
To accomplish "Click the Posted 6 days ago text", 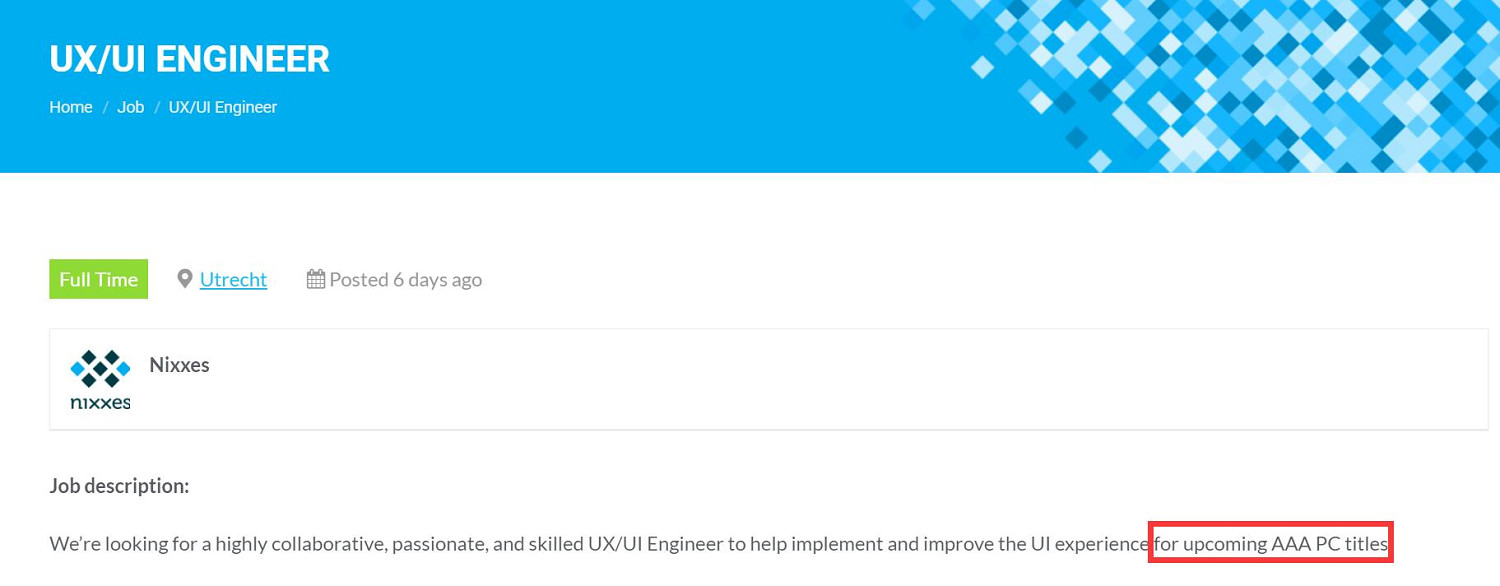I will 405,280.
